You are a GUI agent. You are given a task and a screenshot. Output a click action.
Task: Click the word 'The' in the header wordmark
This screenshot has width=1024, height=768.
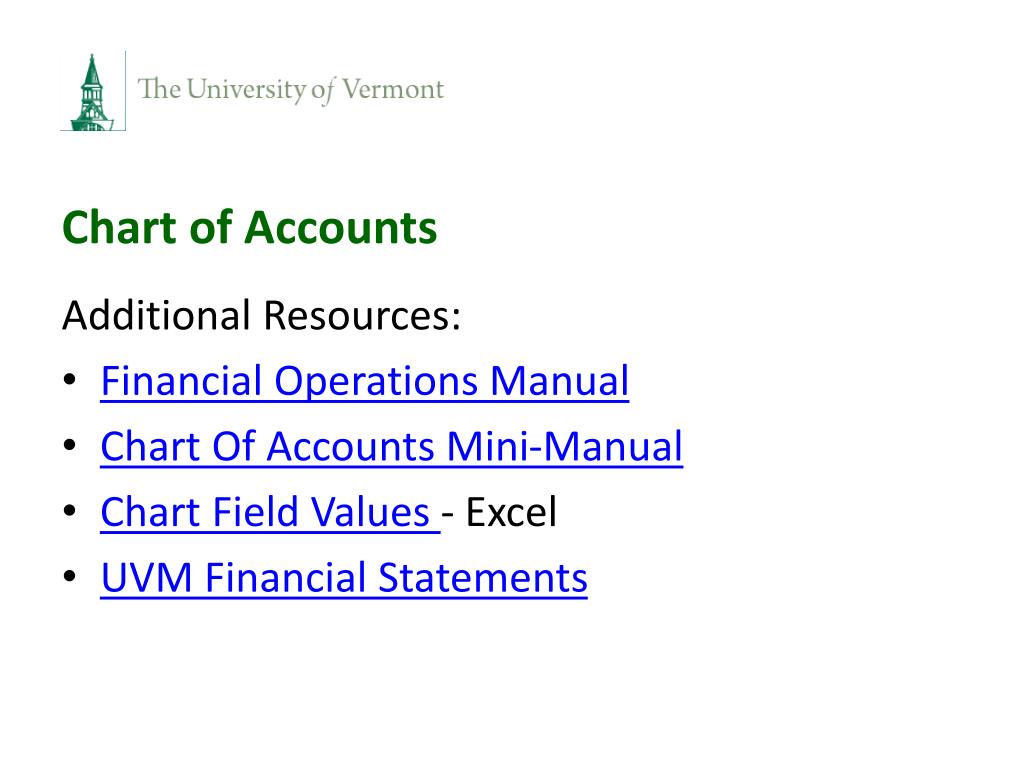159,89
